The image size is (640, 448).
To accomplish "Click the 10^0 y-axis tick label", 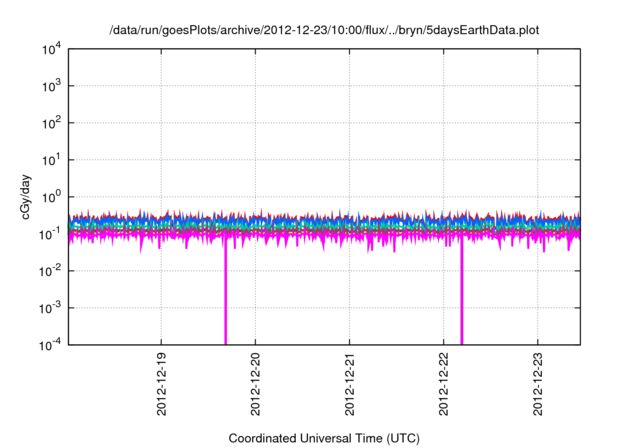I will point(51,197).
